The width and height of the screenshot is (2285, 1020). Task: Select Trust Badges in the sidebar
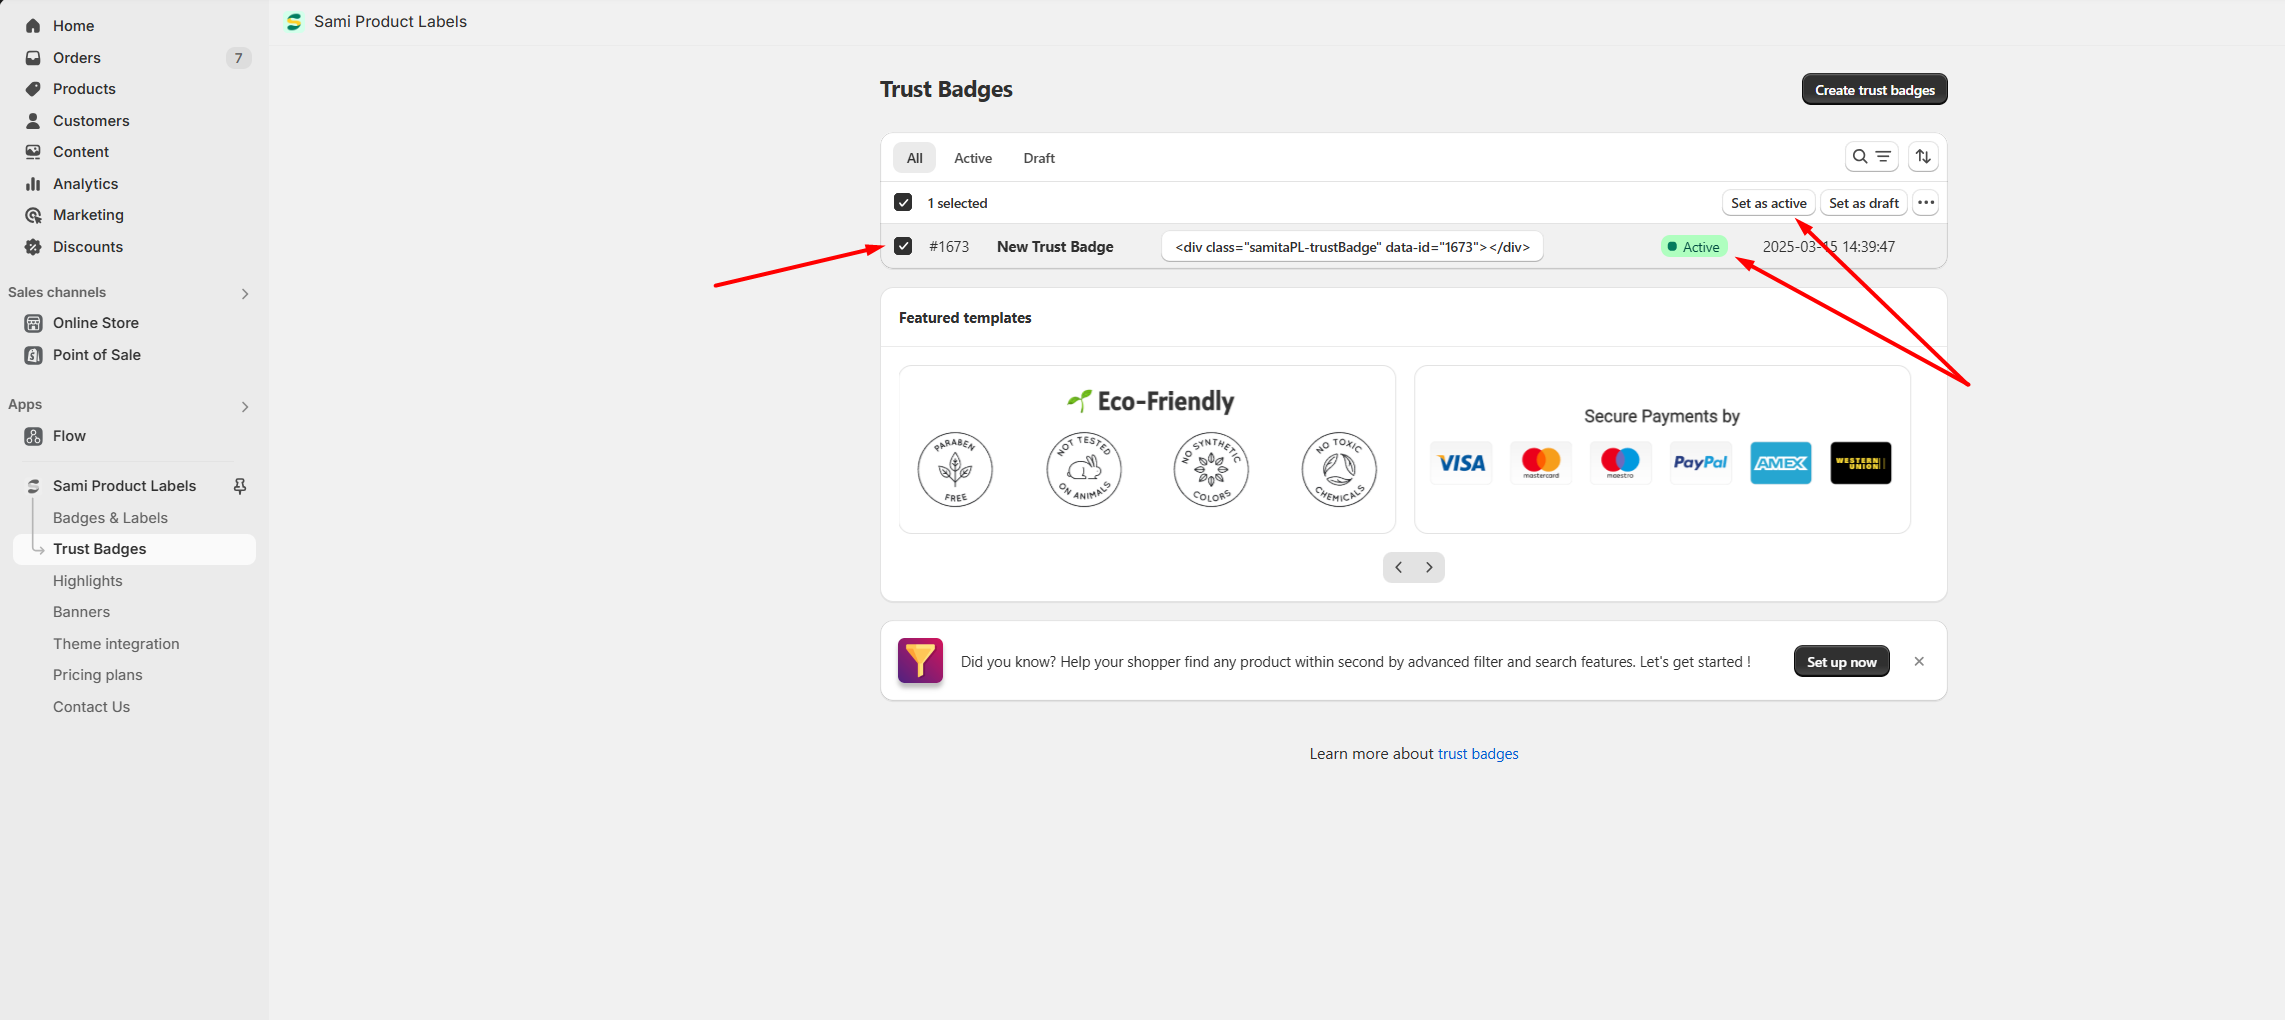[x=135, y=549]
